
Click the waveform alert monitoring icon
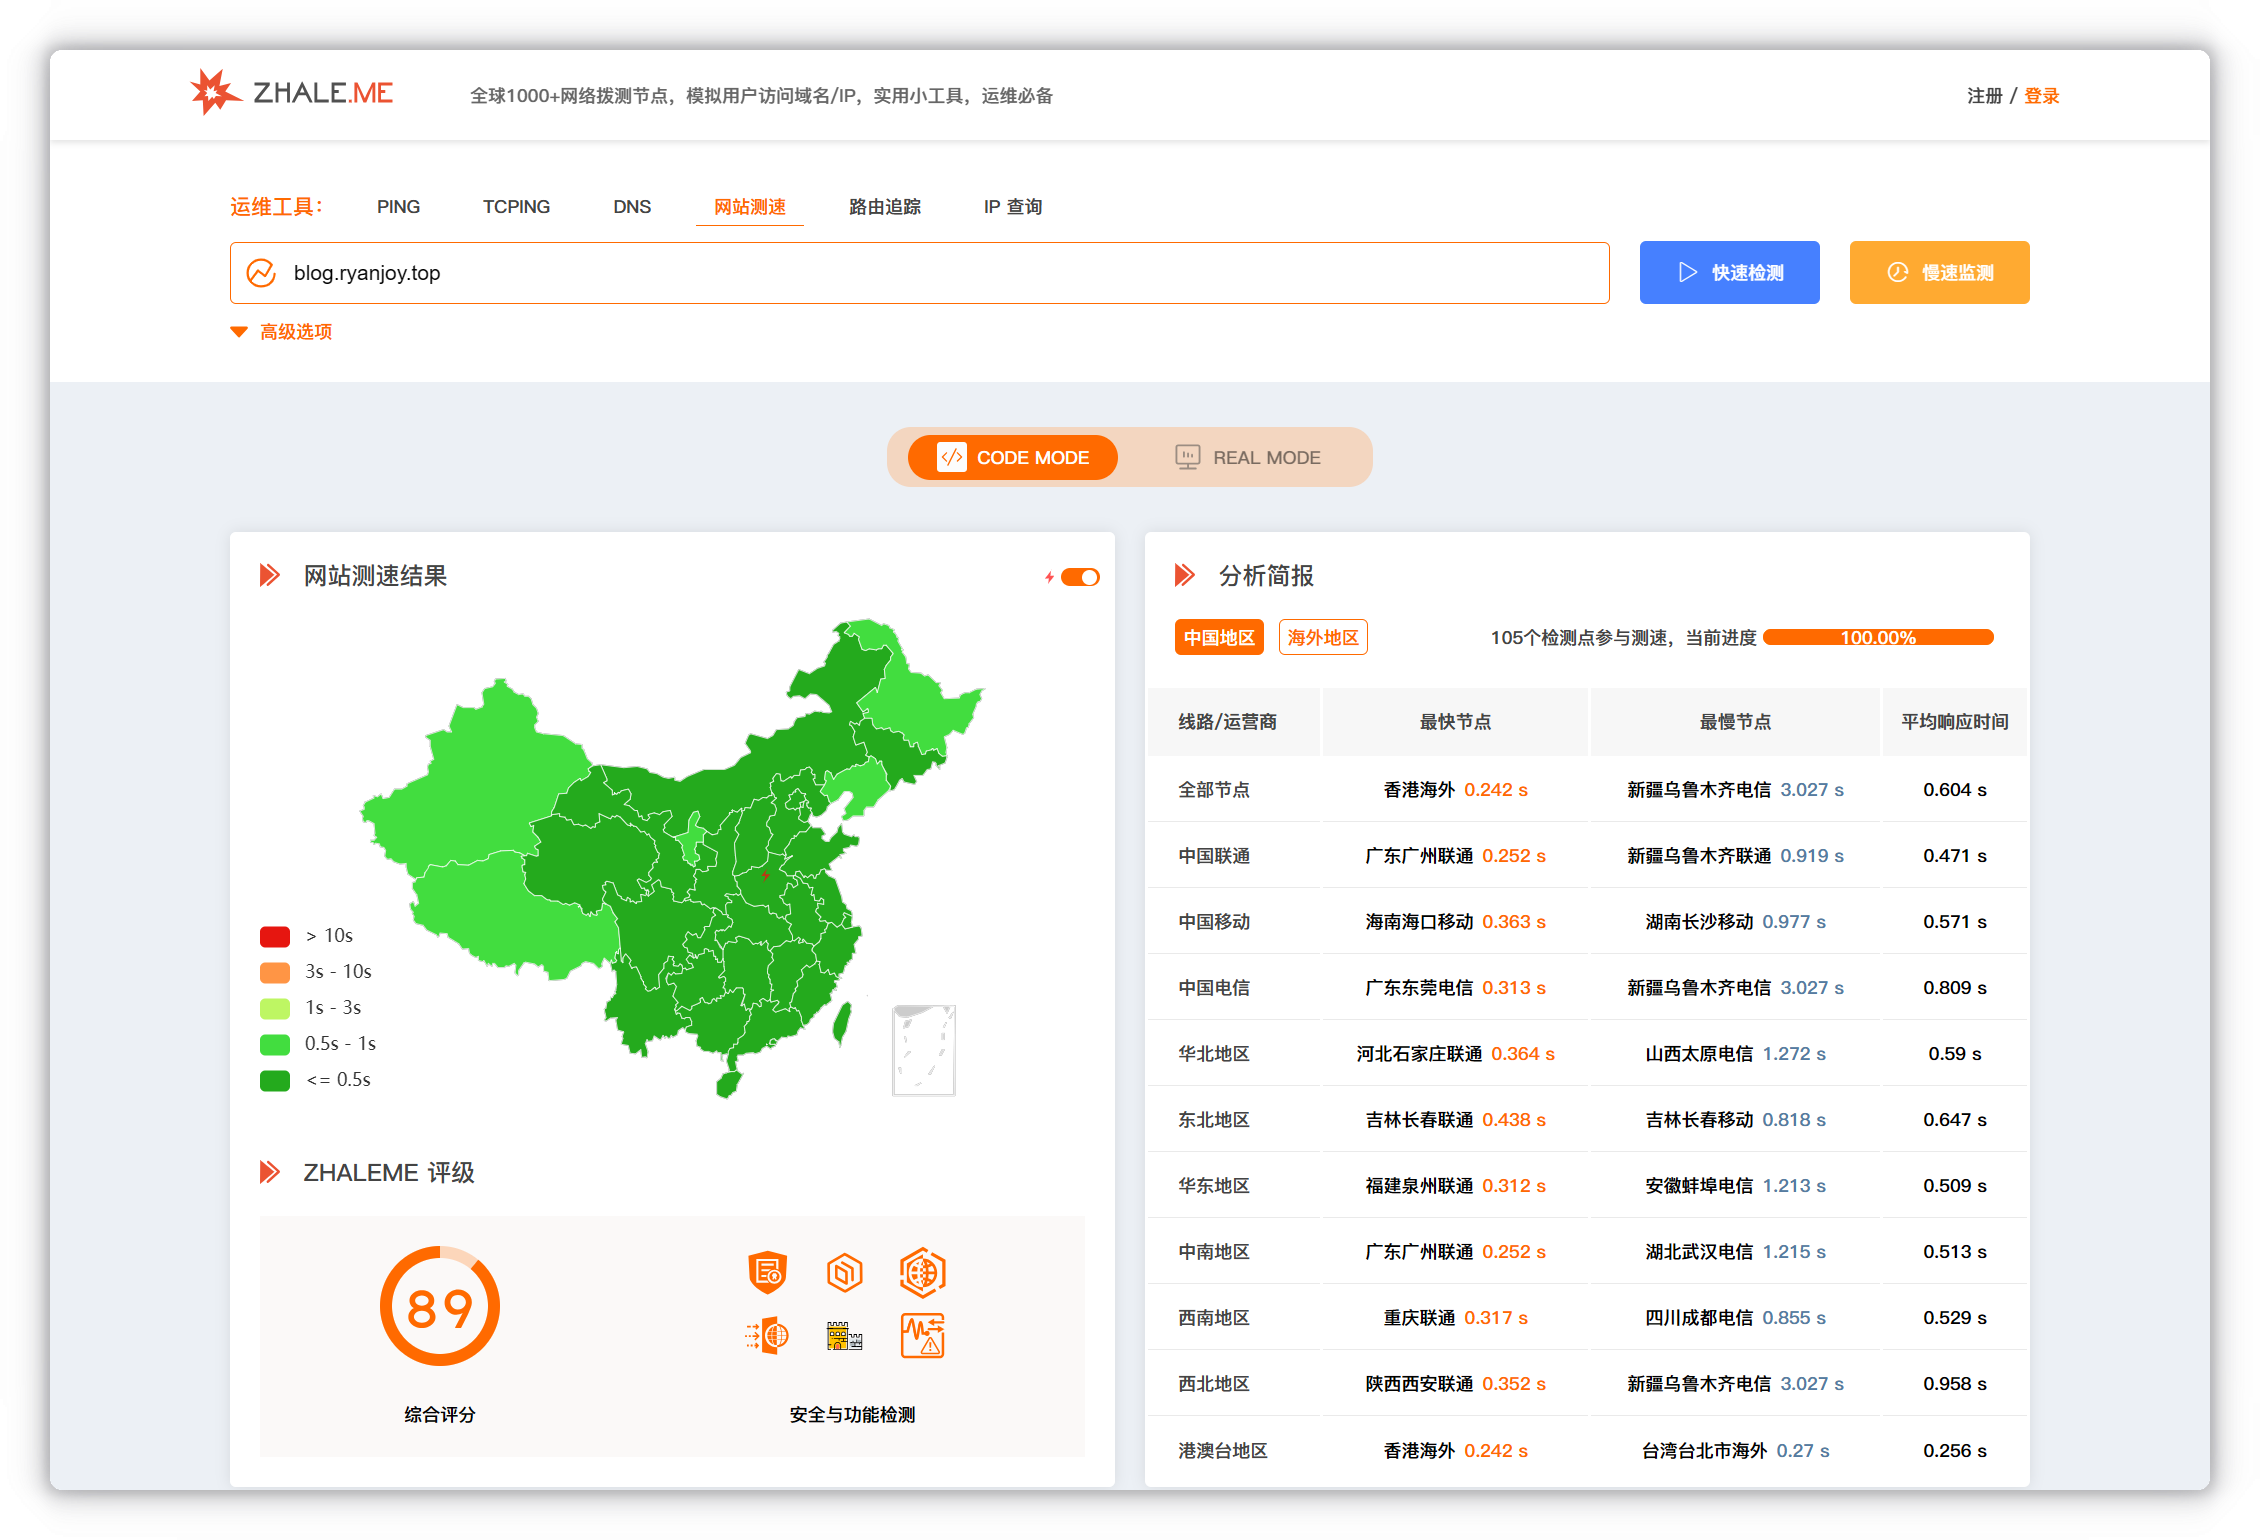922,1336
